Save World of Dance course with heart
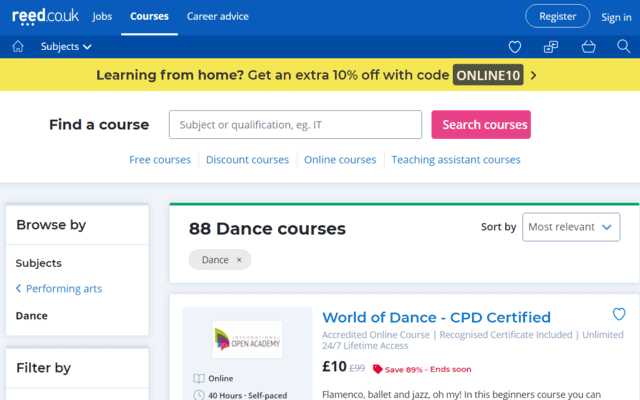This screenshot has height=400, width=640. coord(619,314)
